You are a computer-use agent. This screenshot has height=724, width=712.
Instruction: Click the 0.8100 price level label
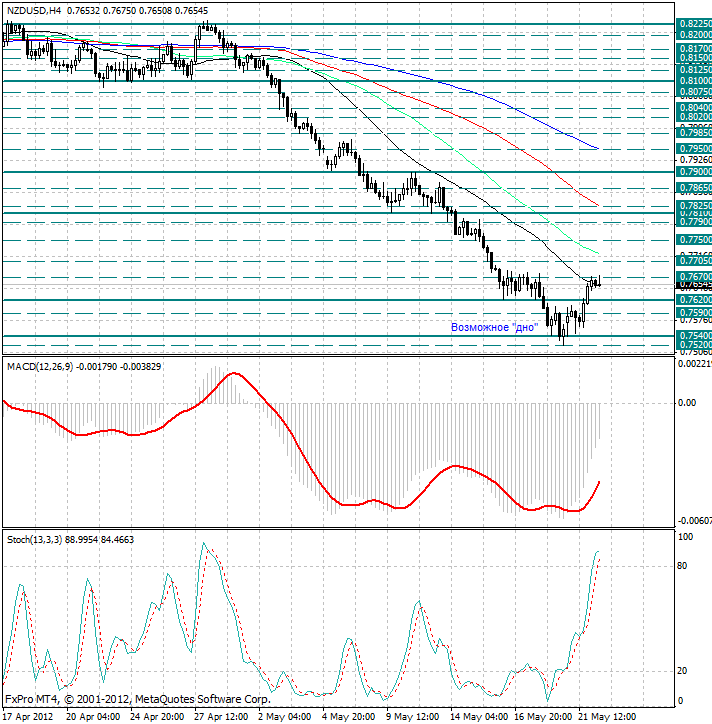click(694, 81)
